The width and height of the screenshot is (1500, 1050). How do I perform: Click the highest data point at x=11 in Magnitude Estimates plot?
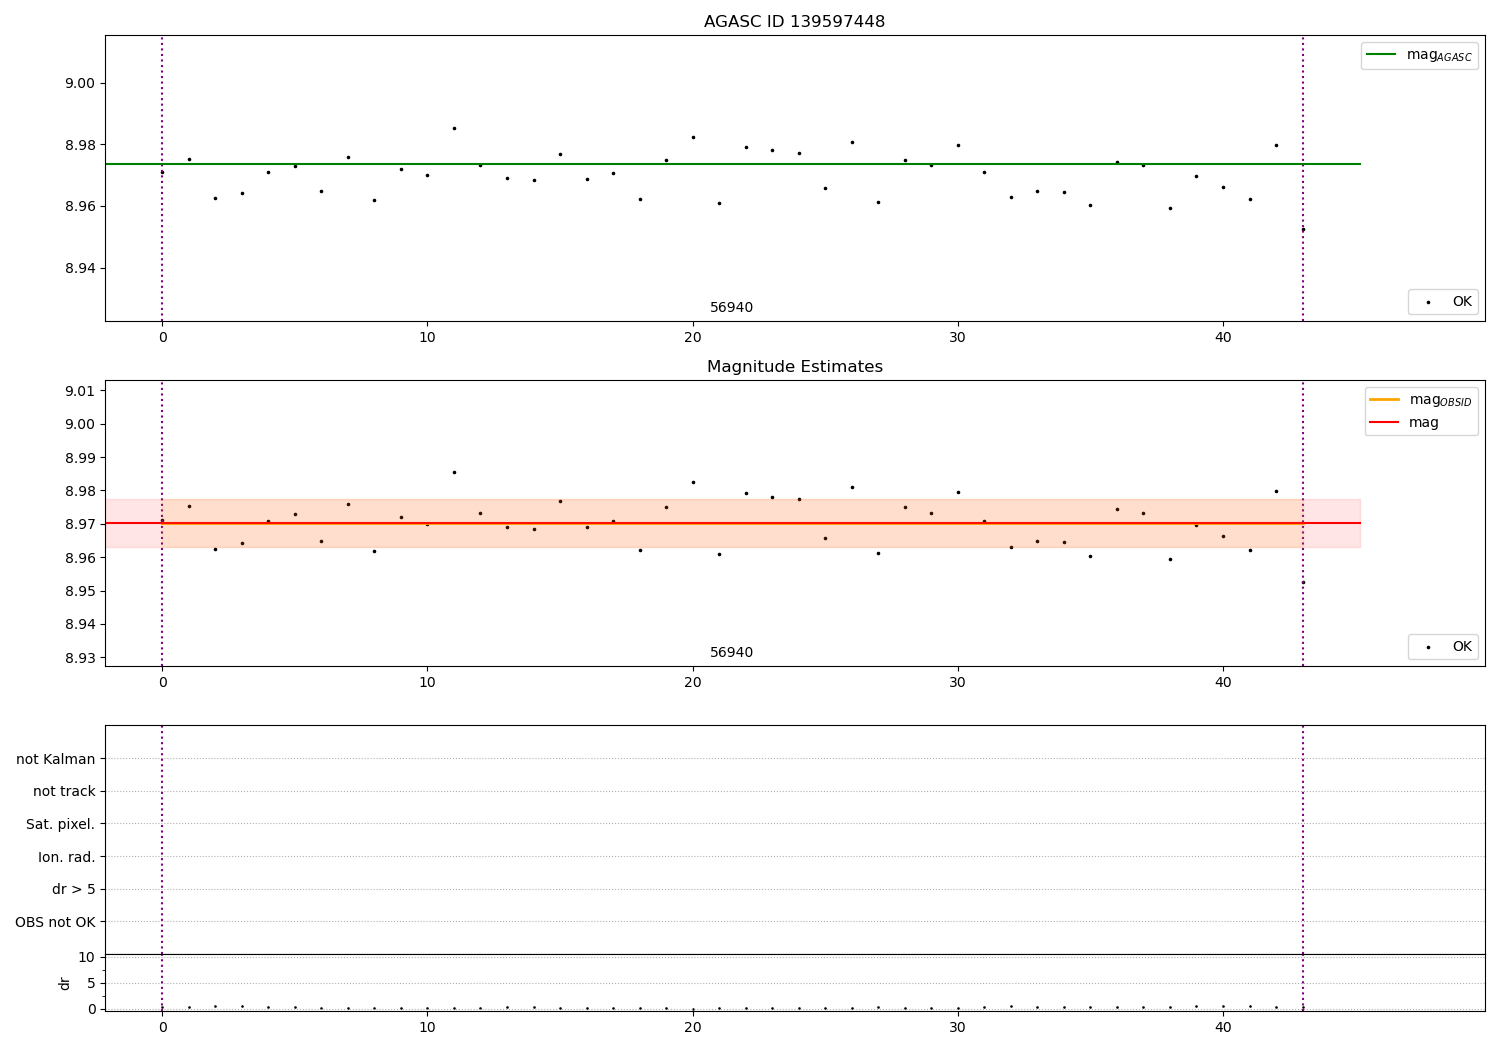[x=454, y=472]
